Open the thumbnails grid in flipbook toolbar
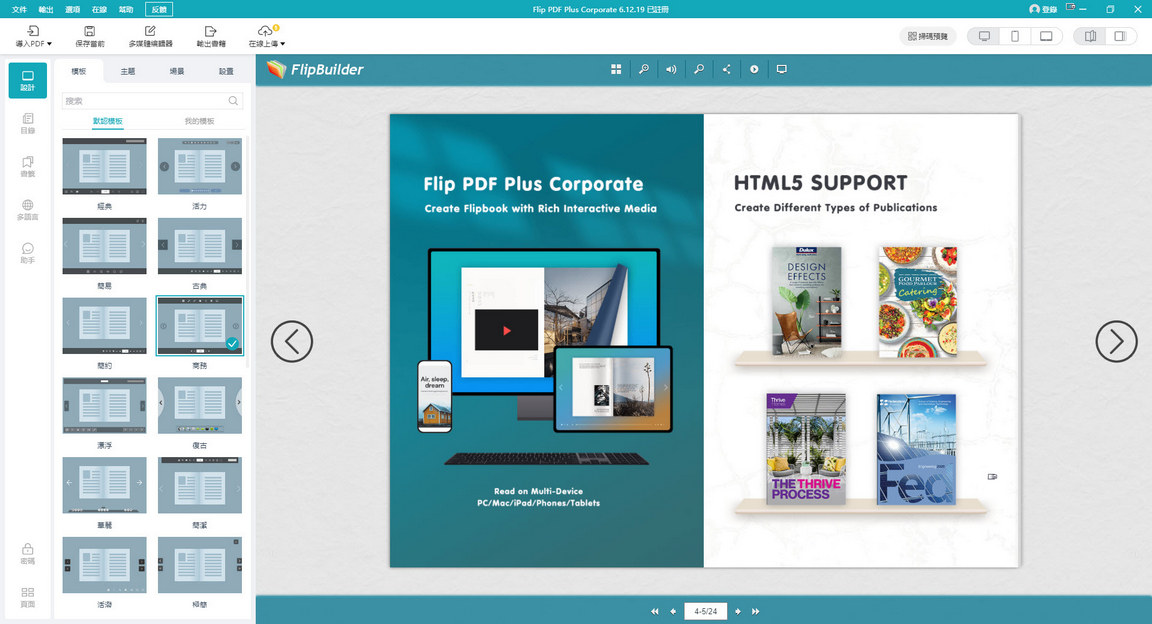 616,70
